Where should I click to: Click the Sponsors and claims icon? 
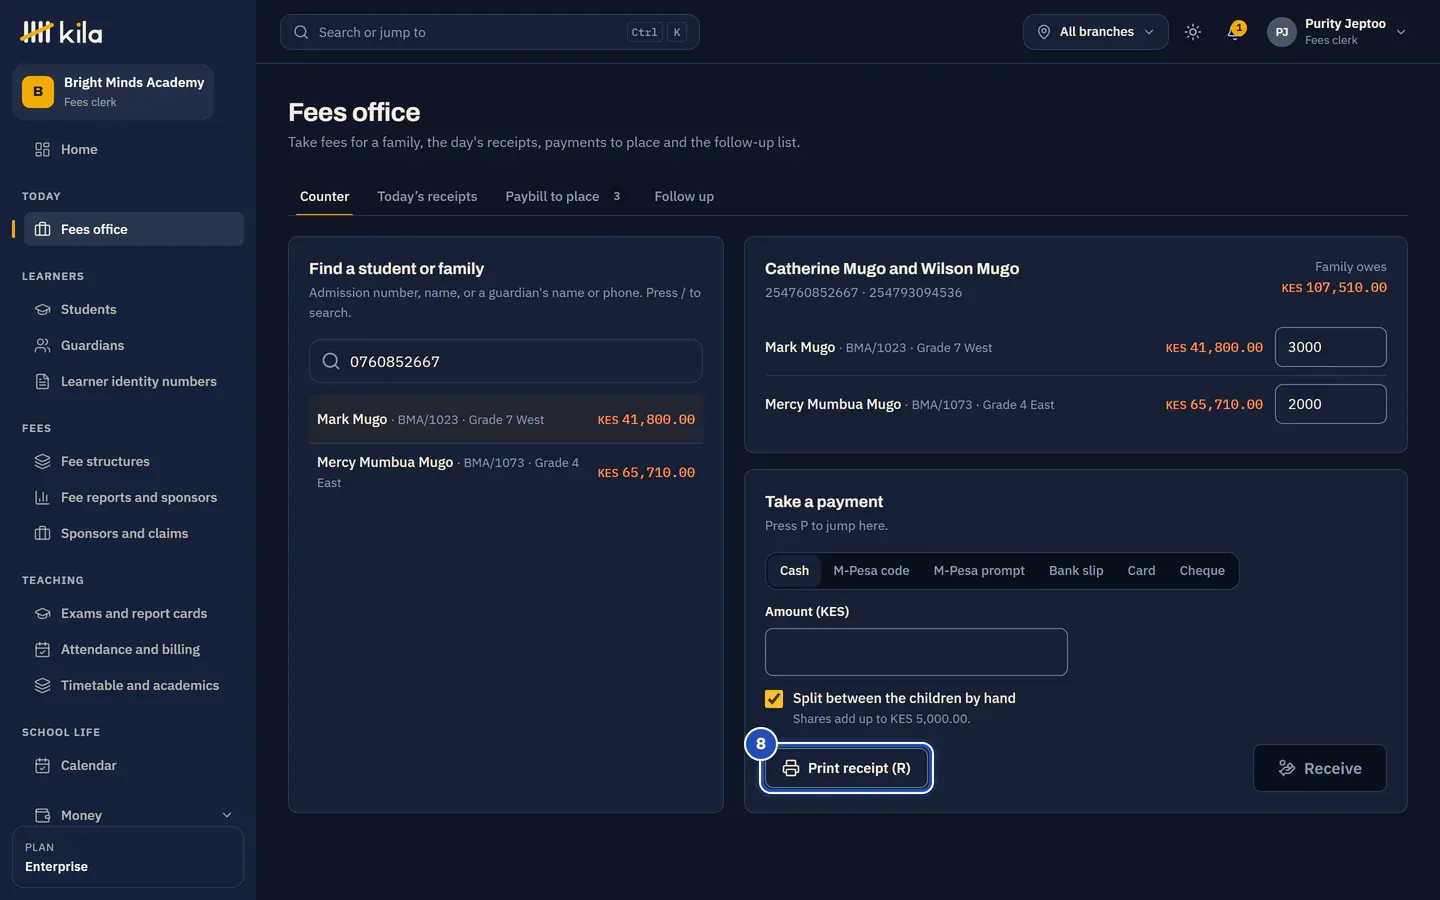click(42, 533)
